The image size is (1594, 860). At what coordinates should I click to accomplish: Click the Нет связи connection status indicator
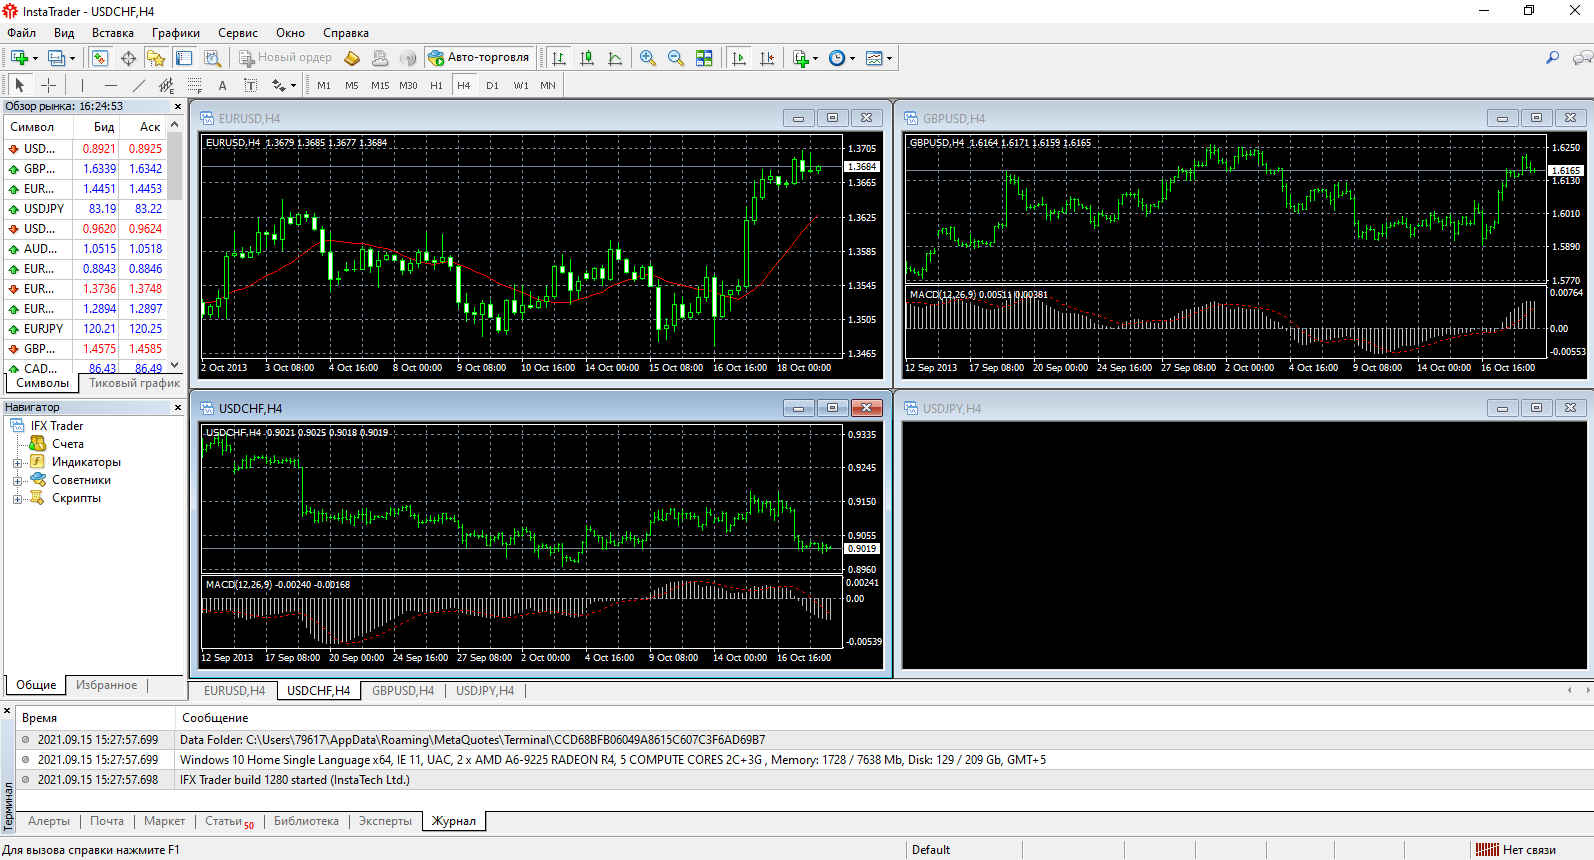pyautogui.click(x=1517, y=850)
